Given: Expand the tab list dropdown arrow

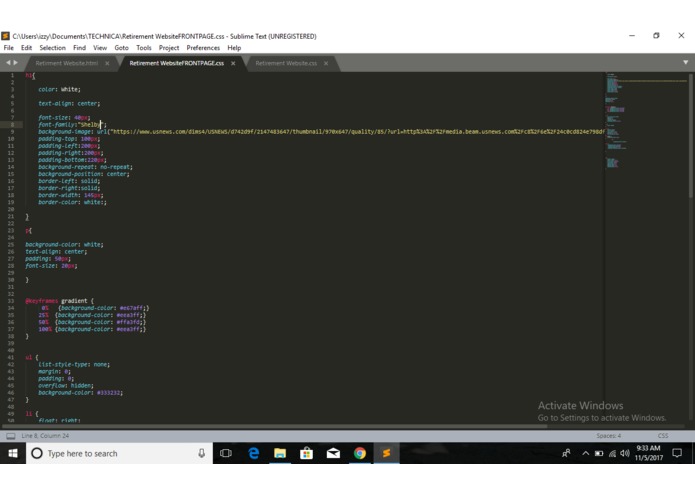Looking at the screenshot, I should click(x=686, y=62).
